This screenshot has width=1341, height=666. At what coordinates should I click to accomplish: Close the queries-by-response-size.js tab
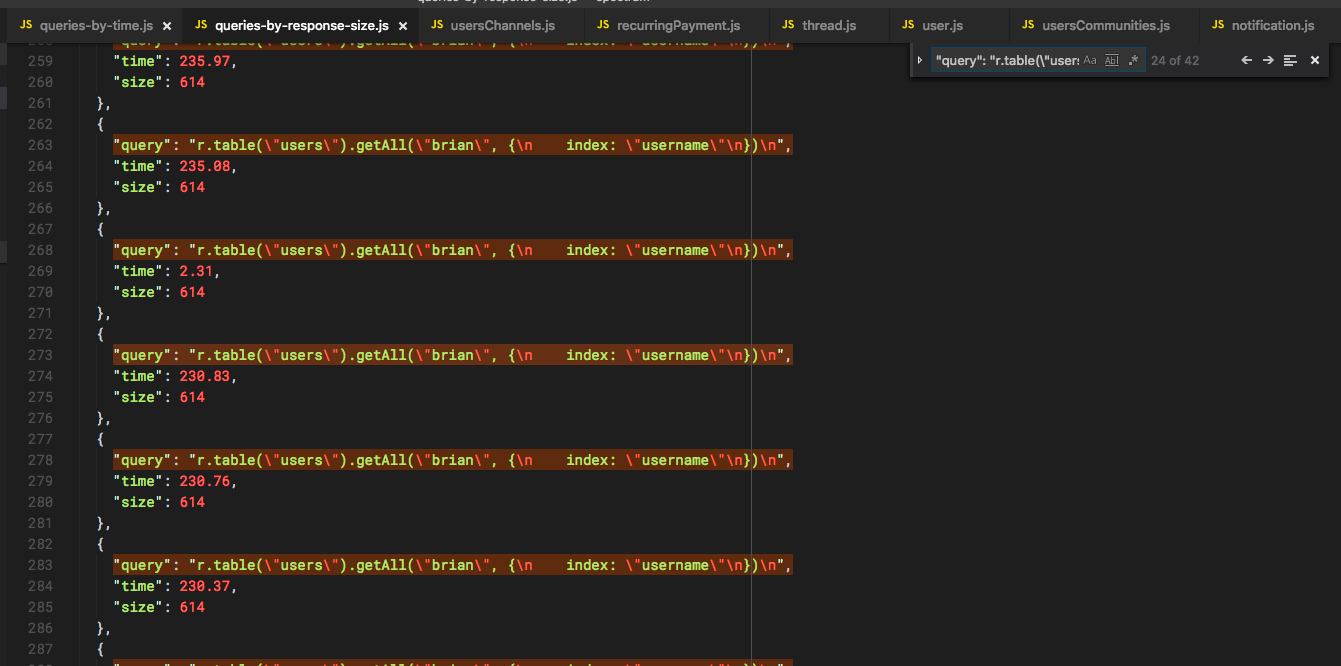pyautogui.click(x=402, y=26)
